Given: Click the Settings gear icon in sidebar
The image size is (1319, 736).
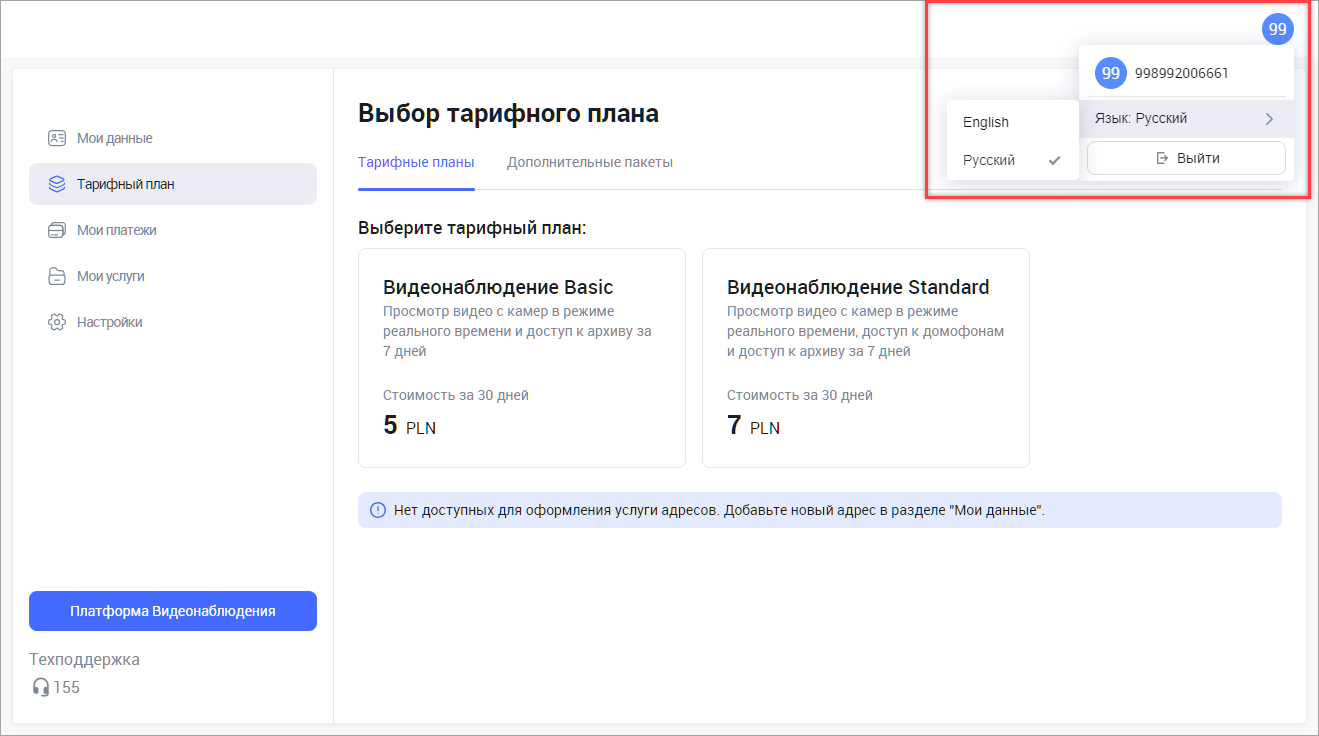Looking at the screenshot, I should coord(57,322).
